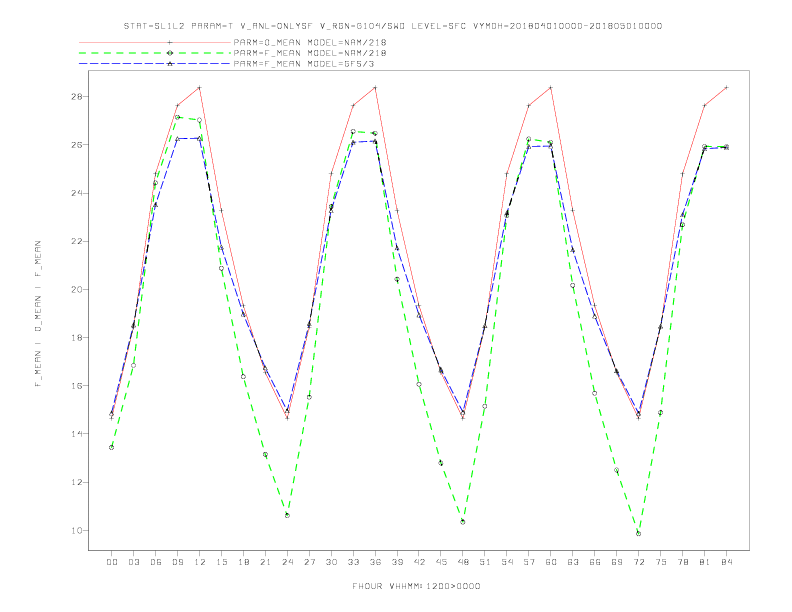This screenshot has height=612, width=792.
Task: Click x-axis tick label 39
Action: [x=397, y=562]
